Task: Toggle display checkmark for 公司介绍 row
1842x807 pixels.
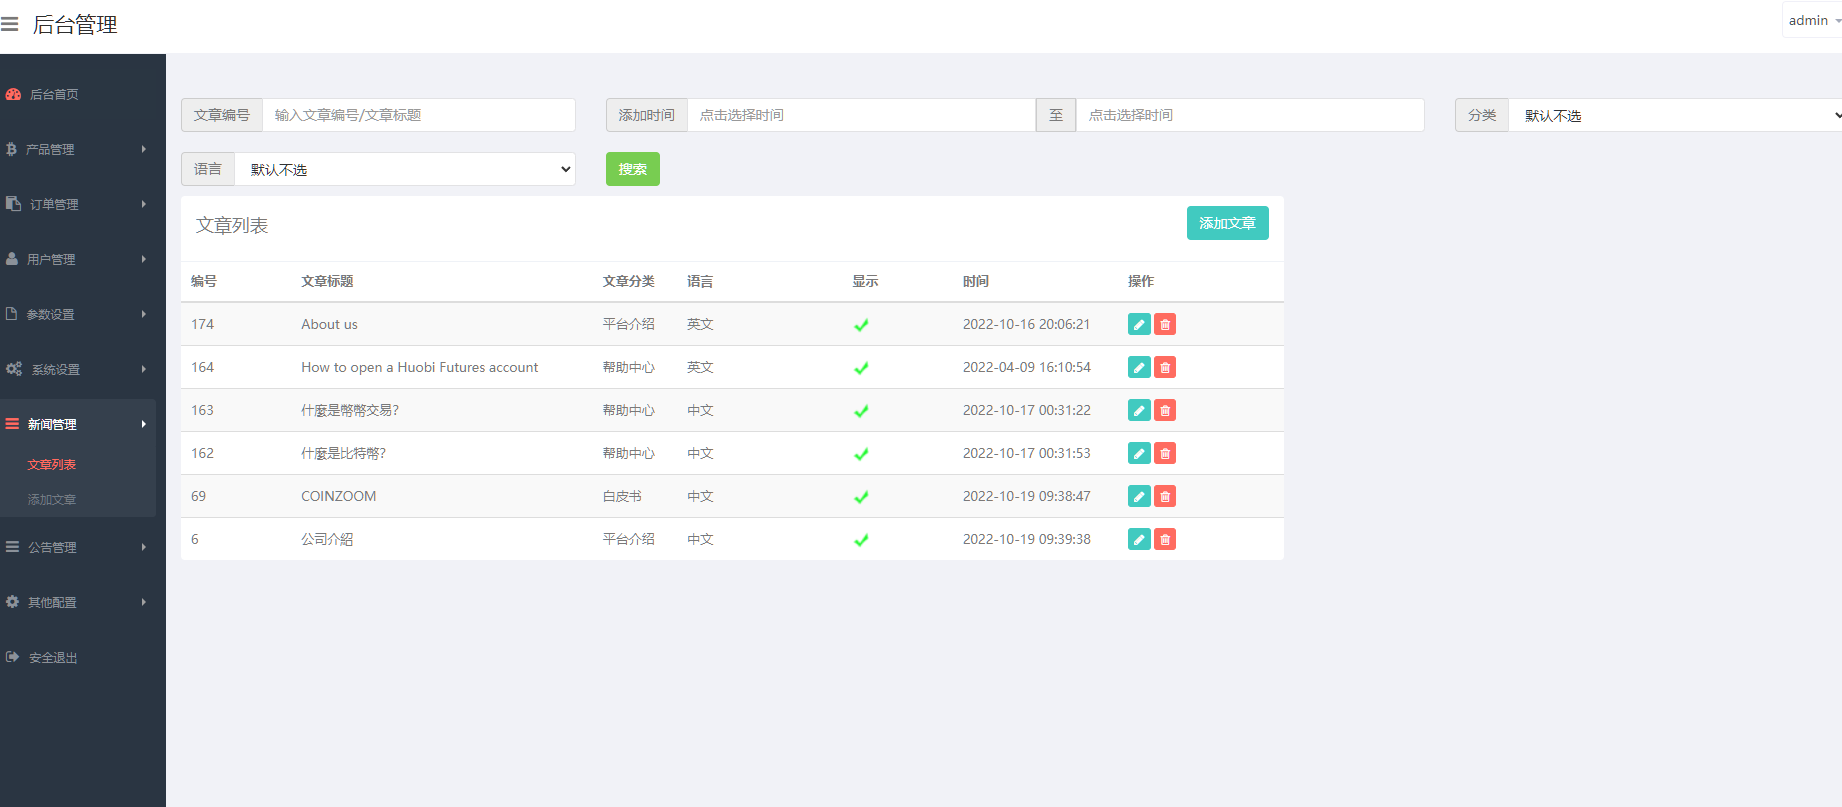Action: pyautogui.click(x=861, y=540)
